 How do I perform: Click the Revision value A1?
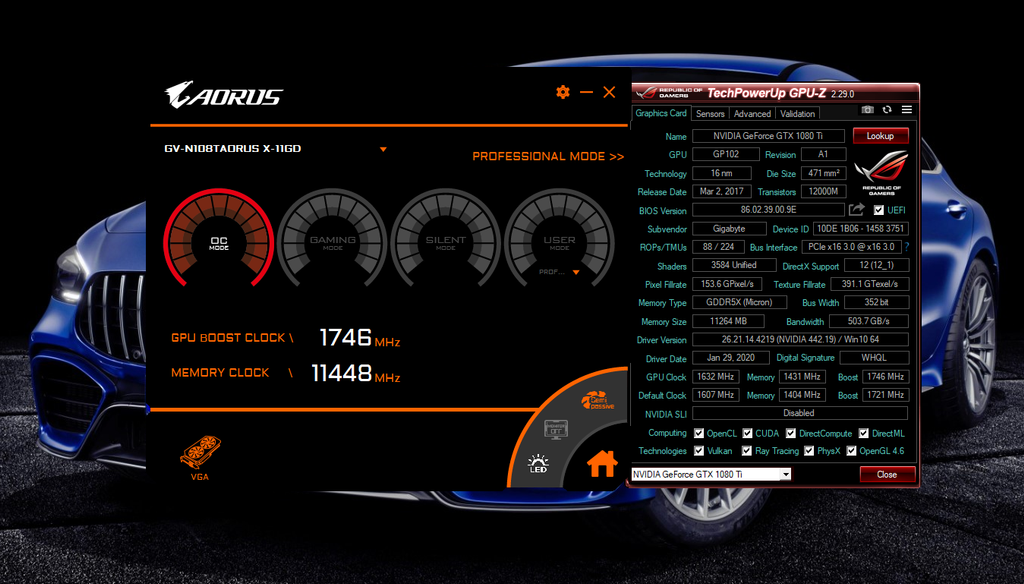click(823, 154)
